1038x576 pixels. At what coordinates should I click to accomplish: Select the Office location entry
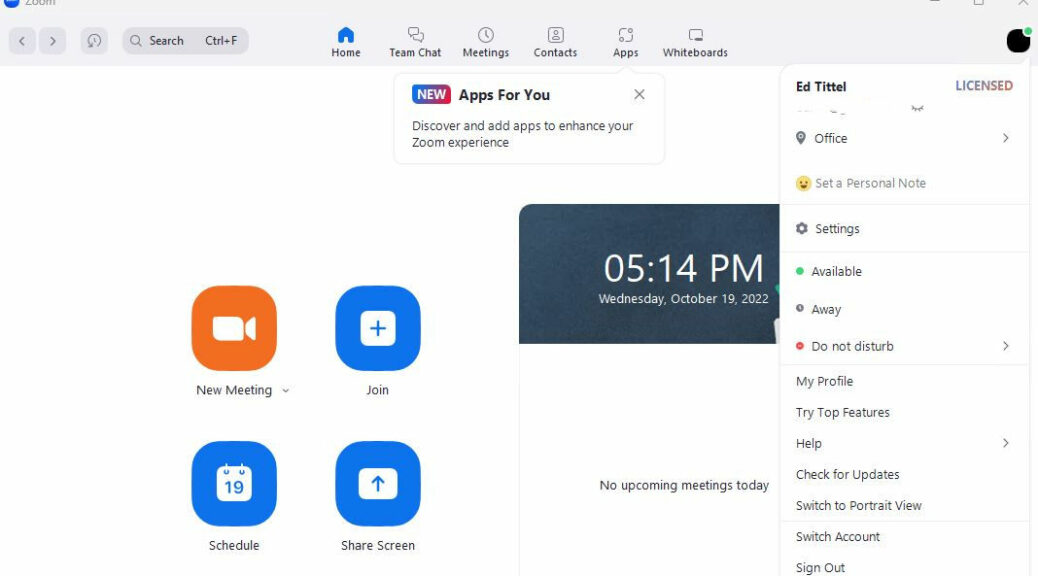click(904, 138)
